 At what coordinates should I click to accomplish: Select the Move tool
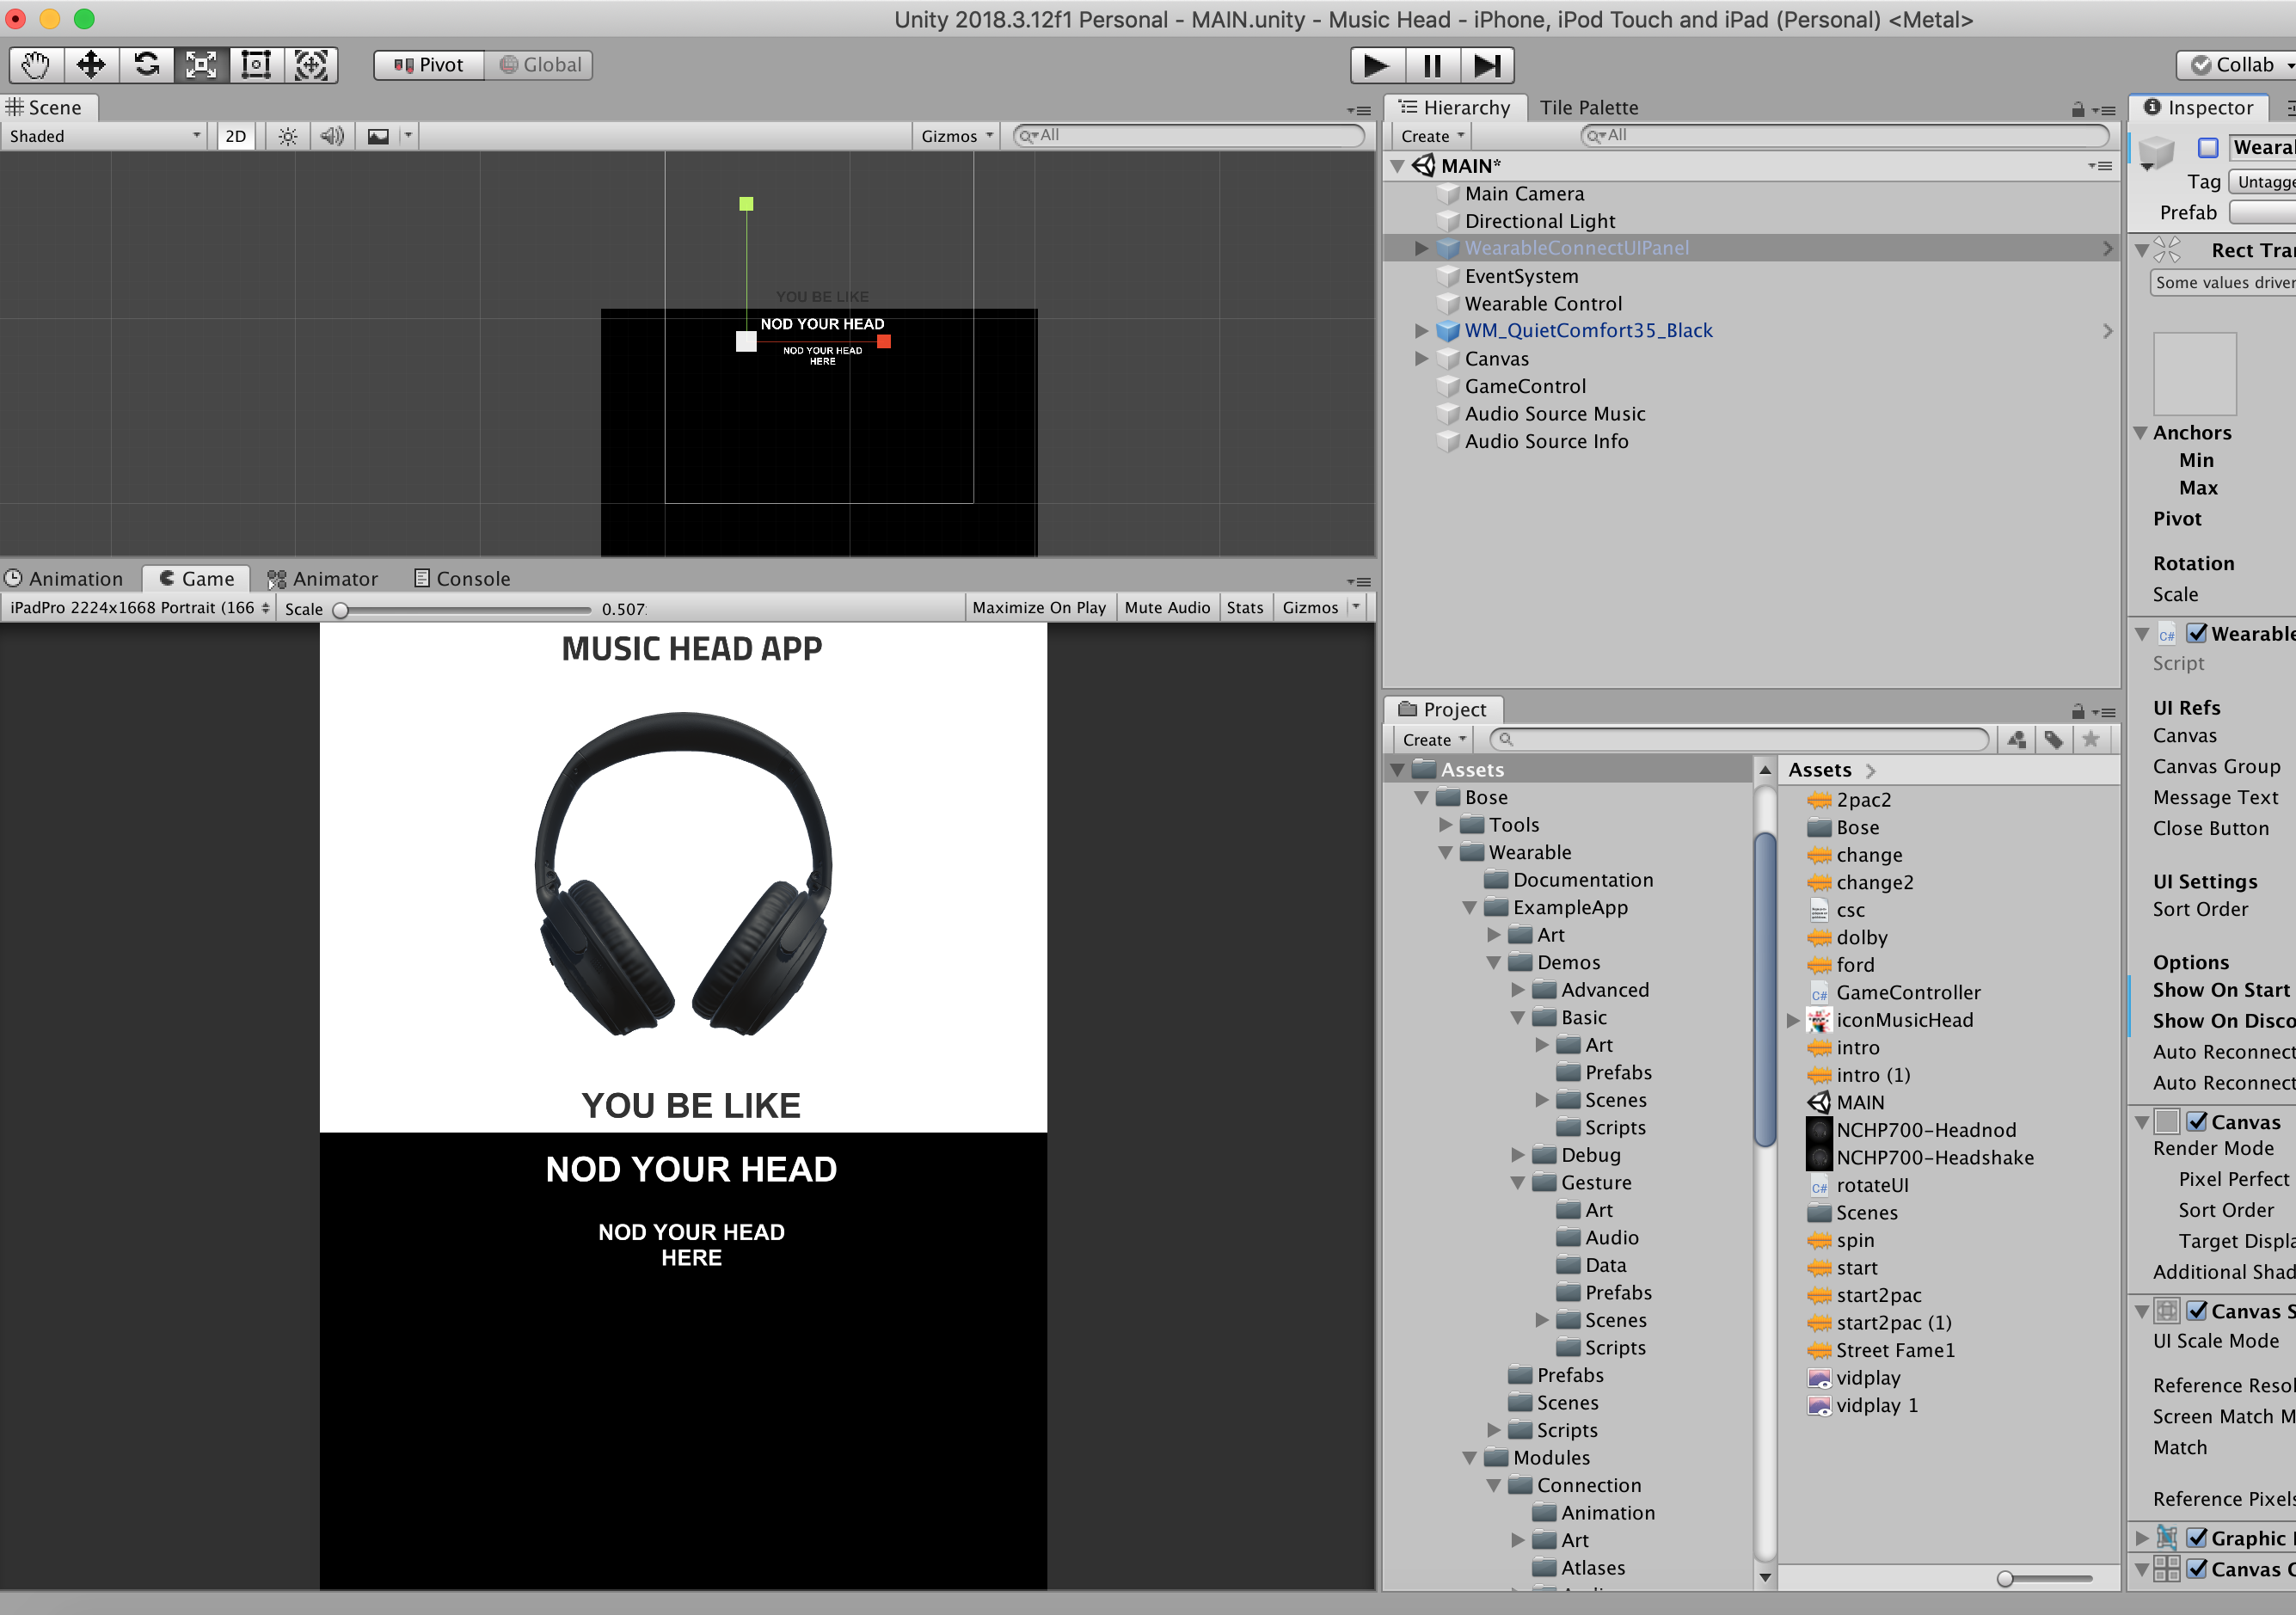click(x=91, y=65)
